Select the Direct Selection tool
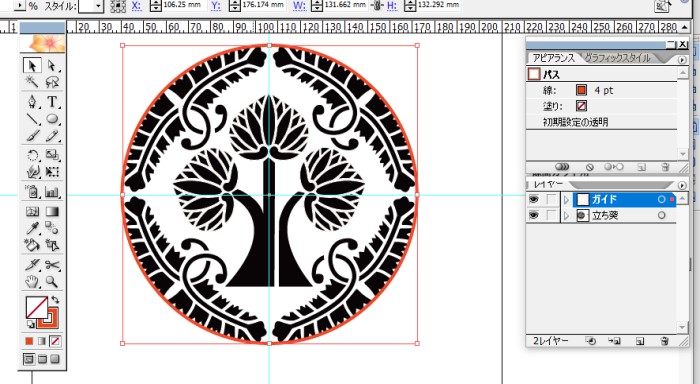The width and height of the screenshot is (700, 384). click(52, 66)
